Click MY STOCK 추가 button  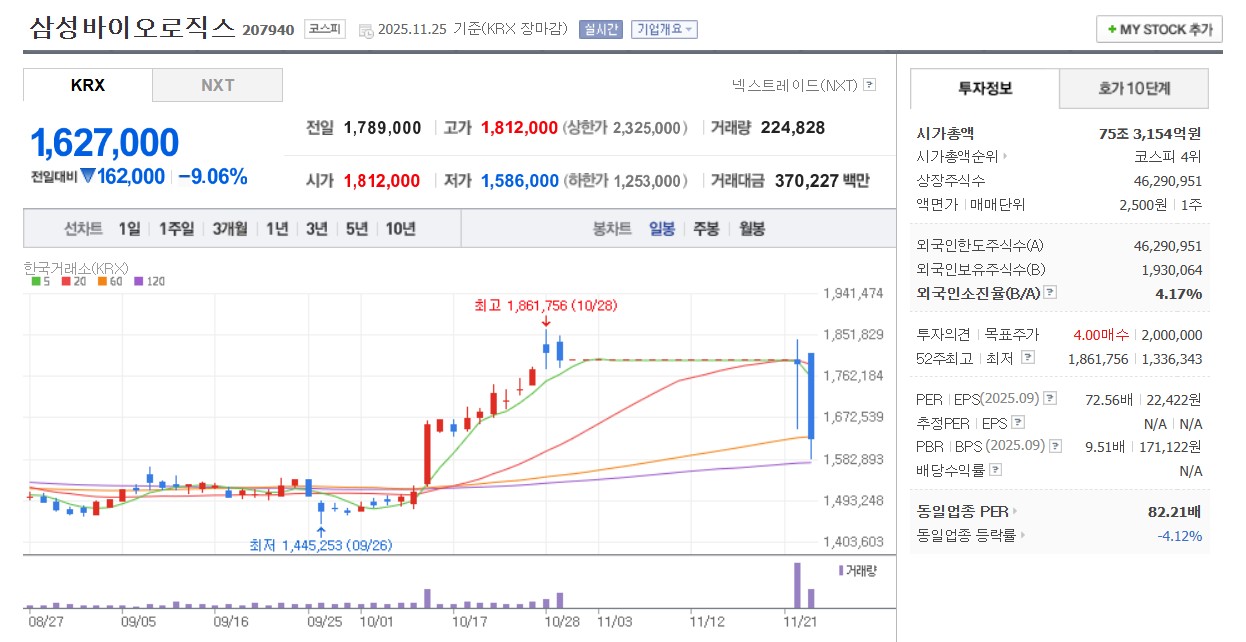[1159, 29]
